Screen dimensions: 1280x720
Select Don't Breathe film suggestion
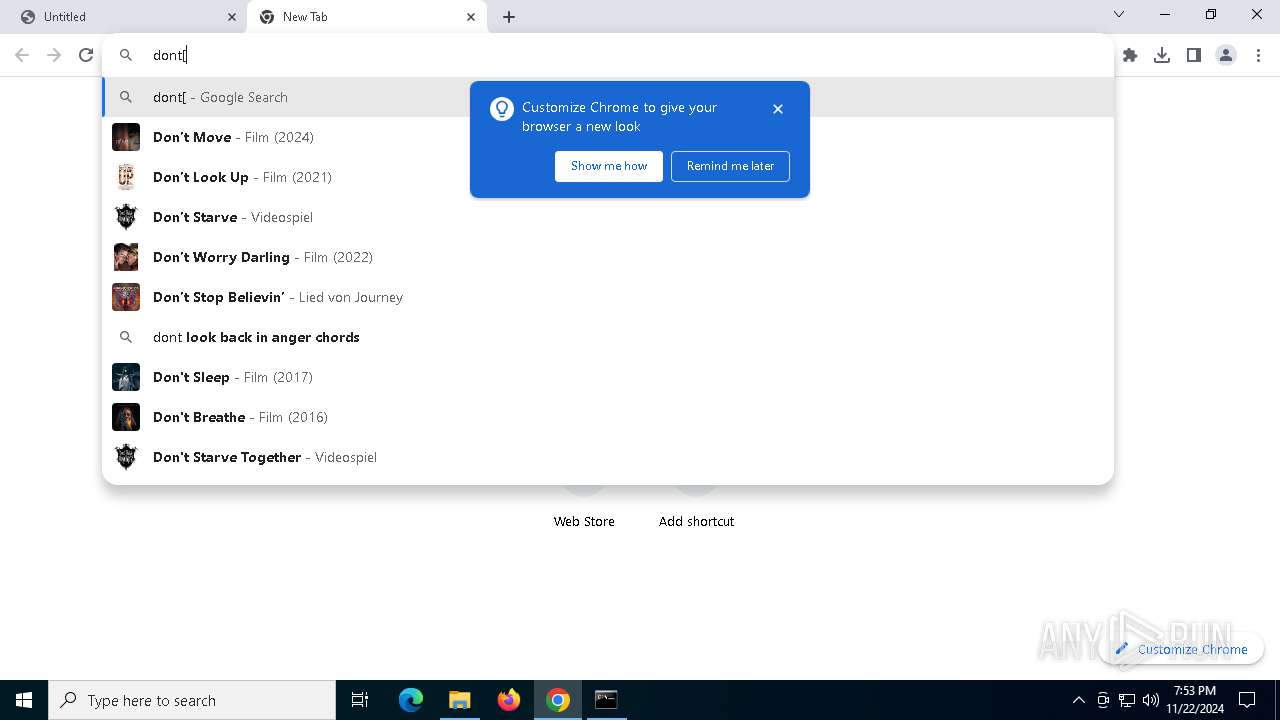[608, 417]
